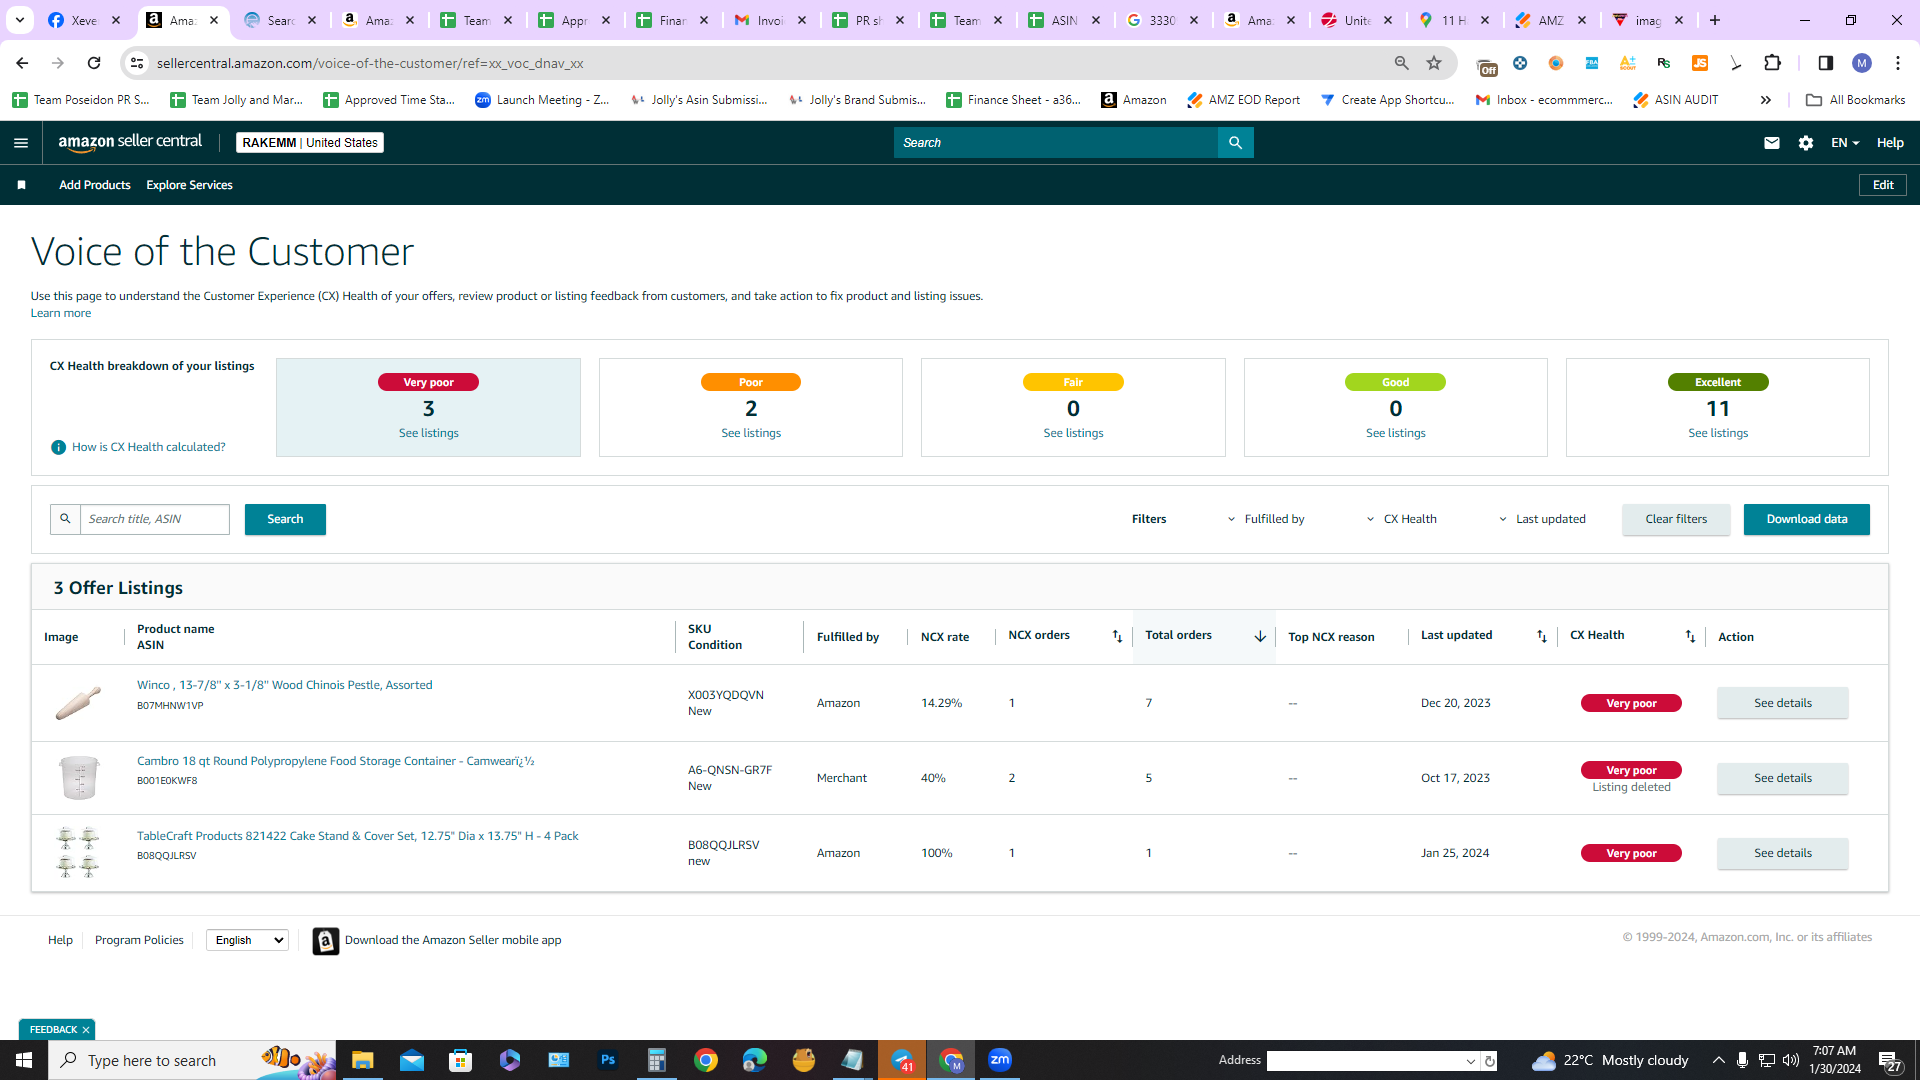Open the settings gear icon

tap(1805, 143)
